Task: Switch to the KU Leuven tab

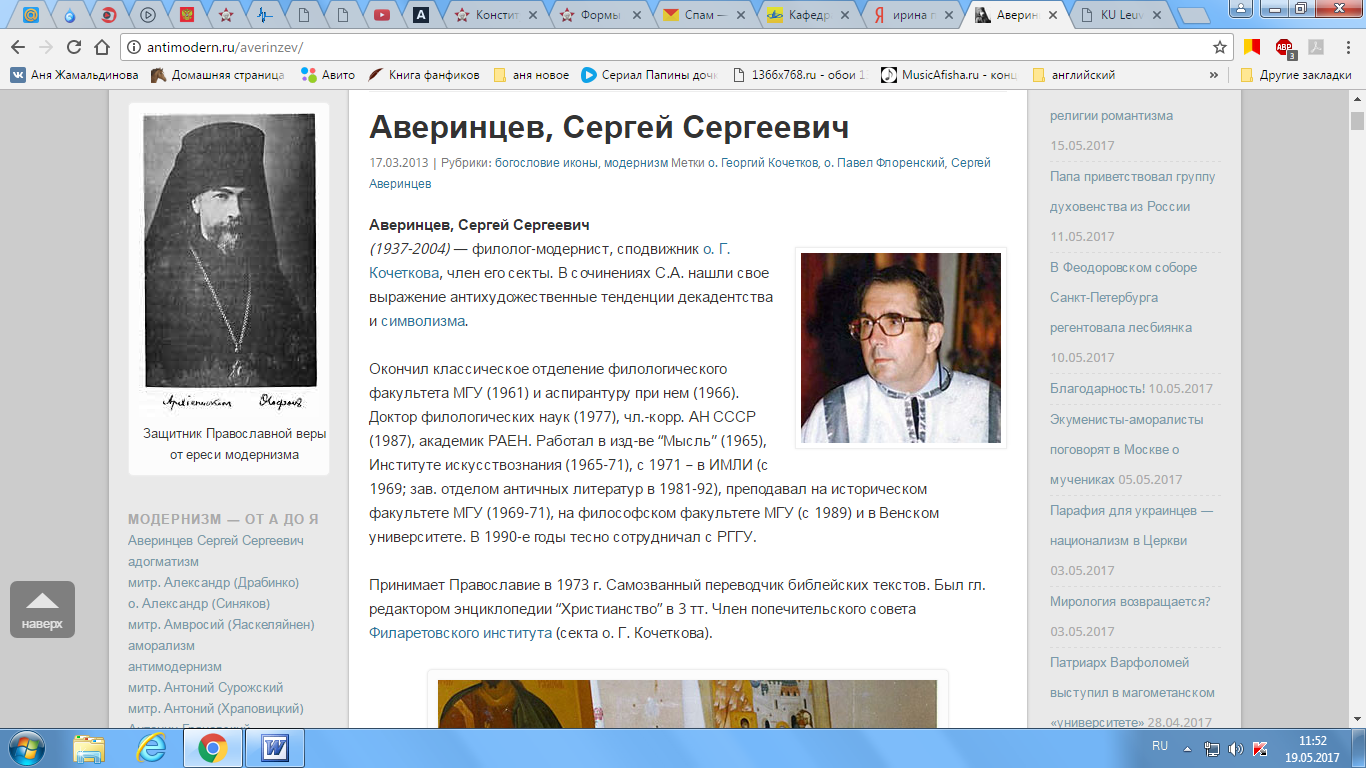Action: point(1122,14)
